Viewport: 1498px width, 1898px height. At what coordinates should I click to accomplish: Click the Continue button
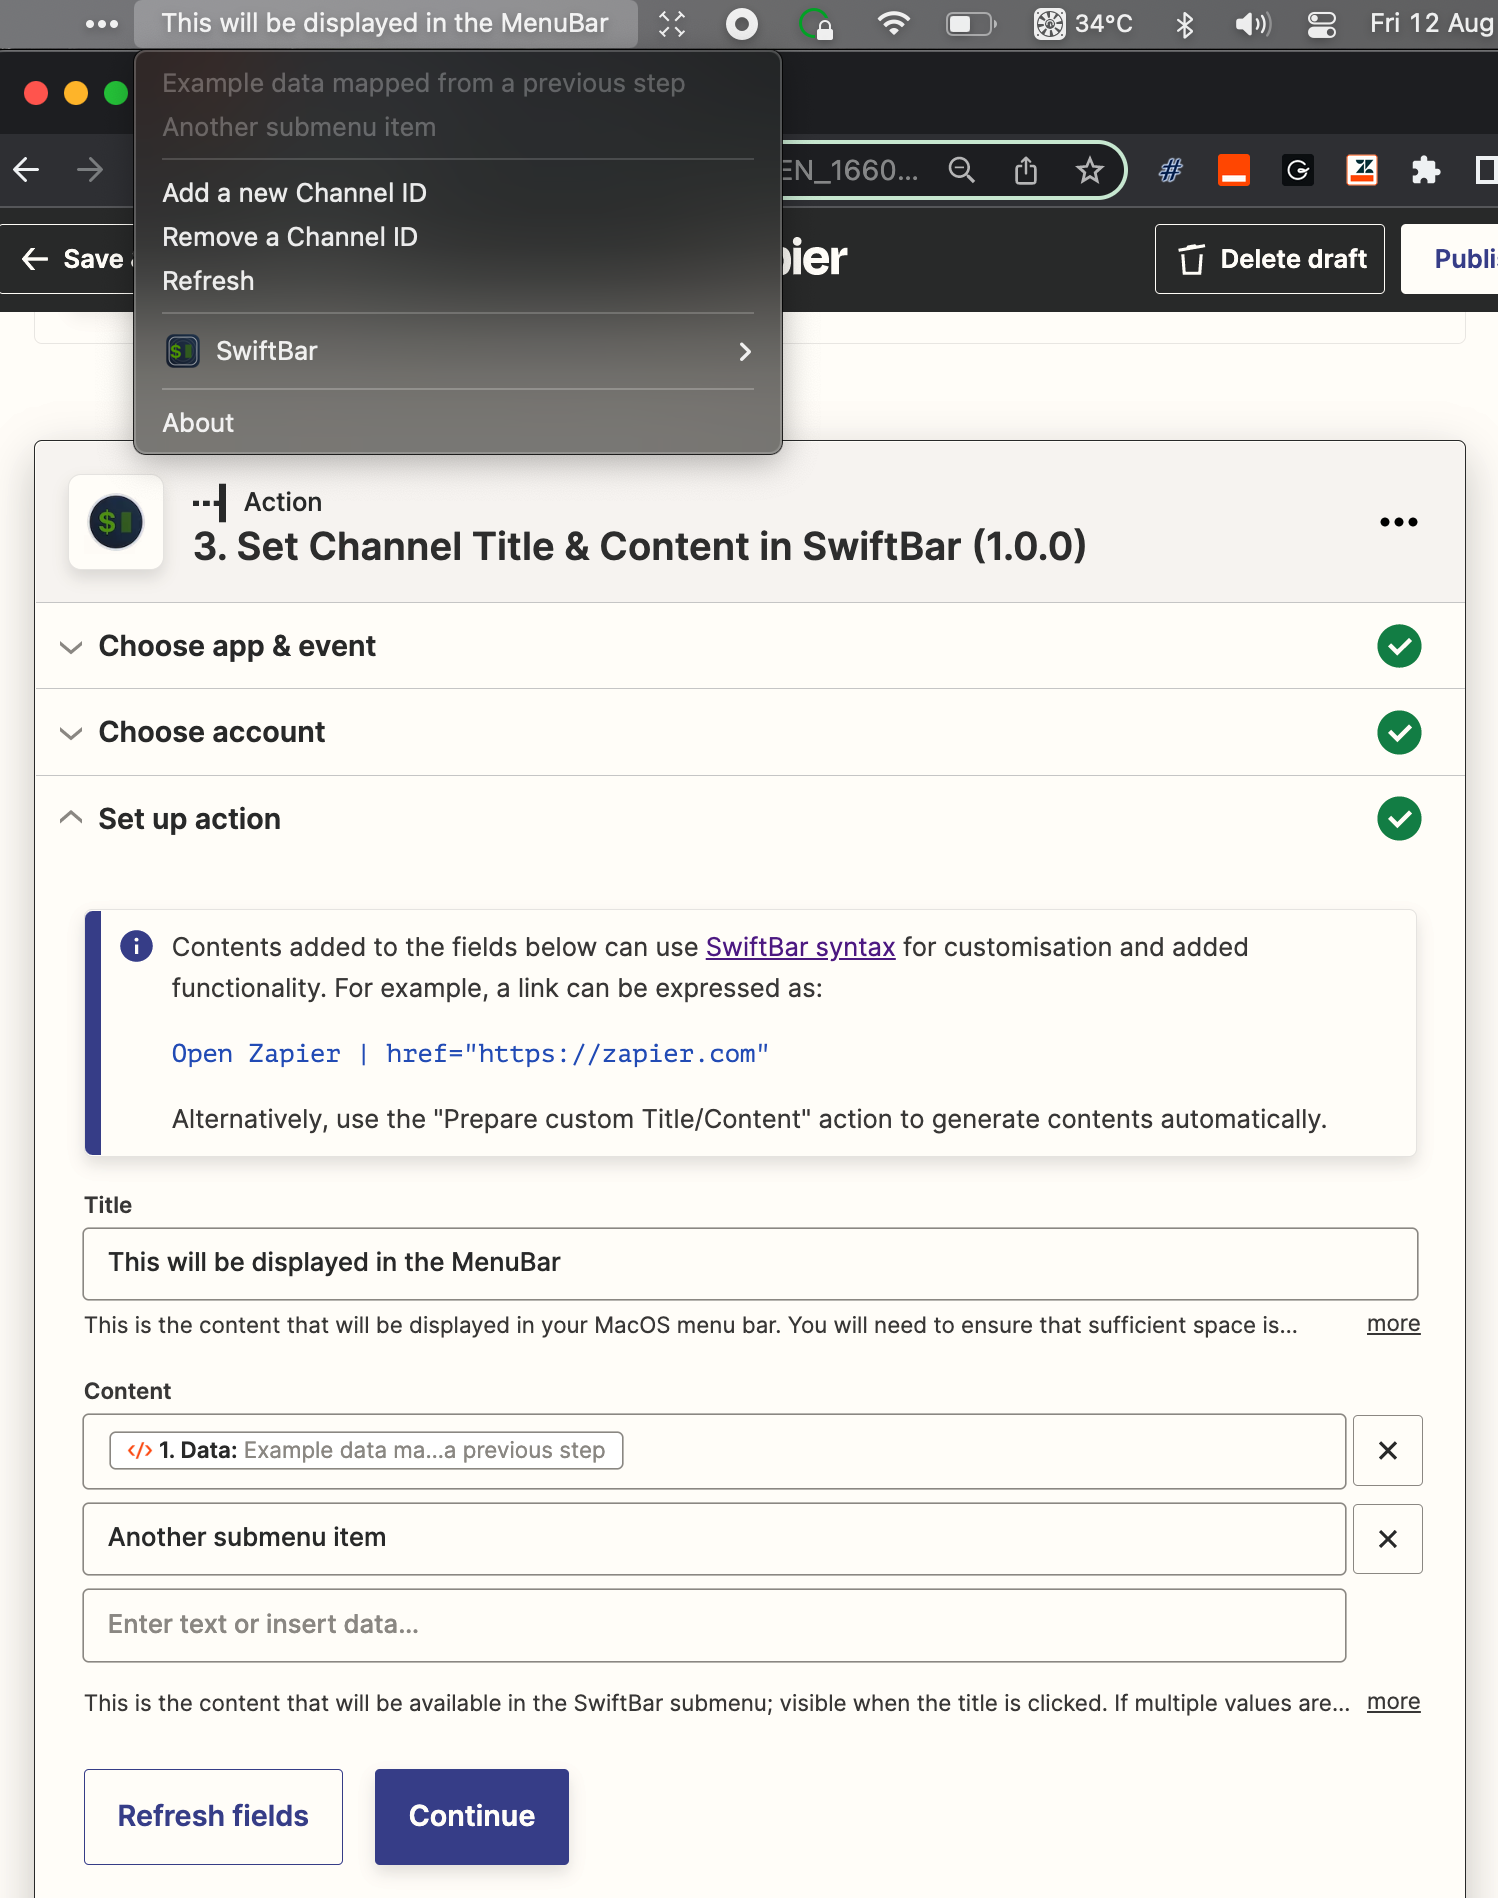click(472, 1816)
